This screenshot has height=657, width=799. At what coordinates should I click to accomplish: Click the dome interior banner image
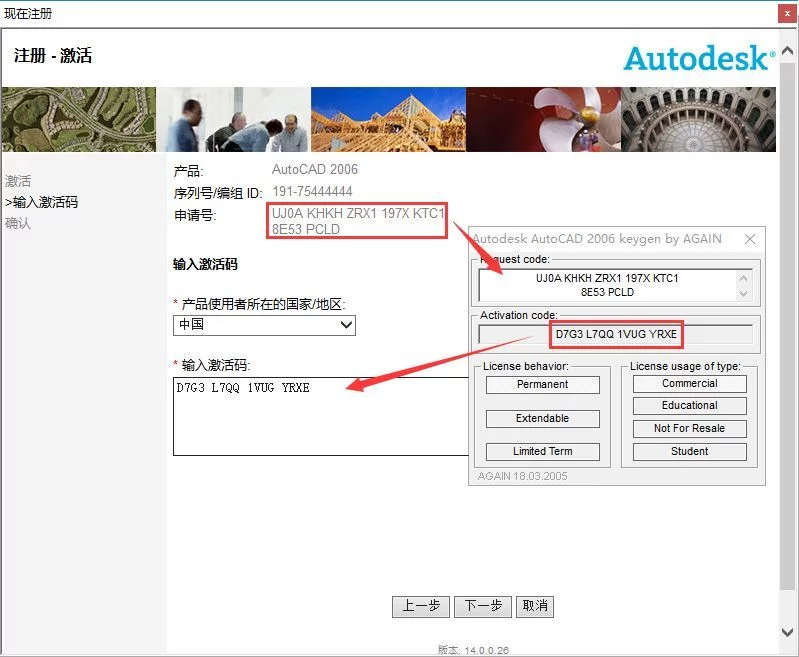699,119
